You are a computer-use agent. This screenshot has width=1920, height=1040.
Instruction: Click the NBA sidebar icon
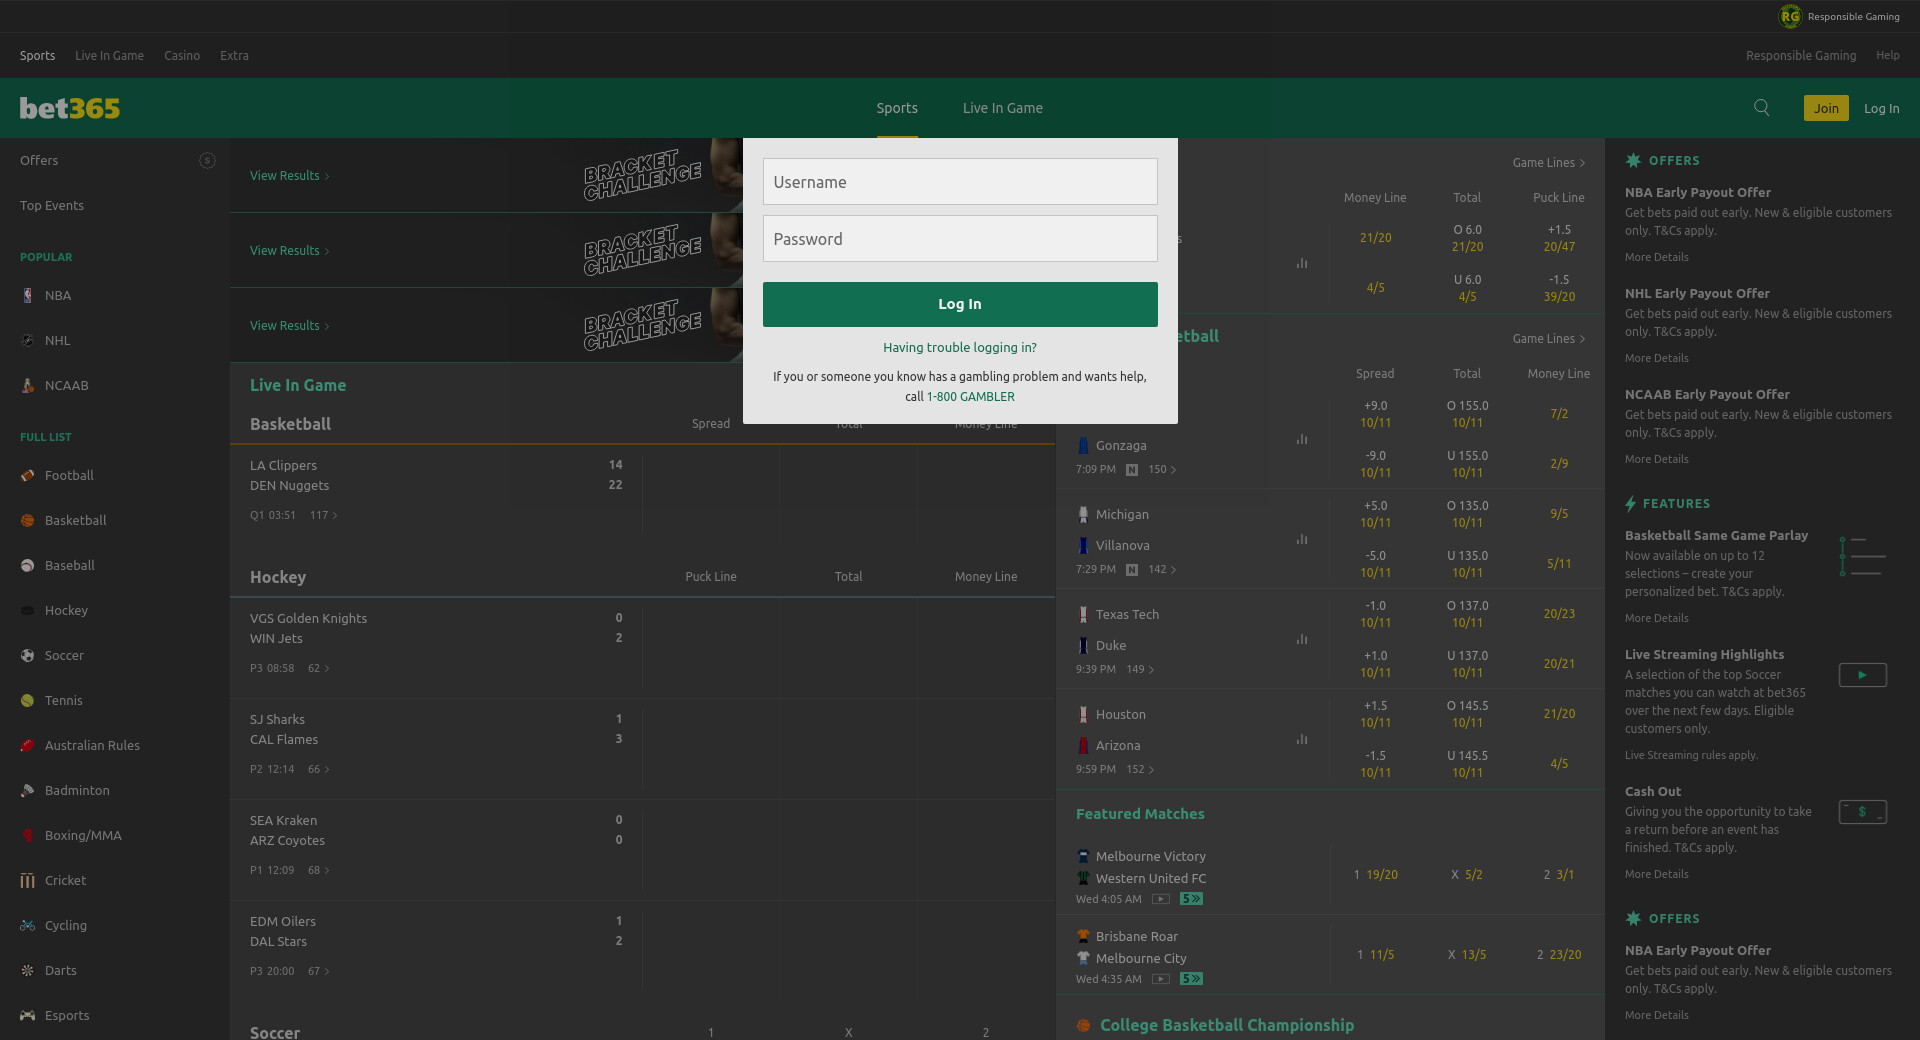pos(28,296)
